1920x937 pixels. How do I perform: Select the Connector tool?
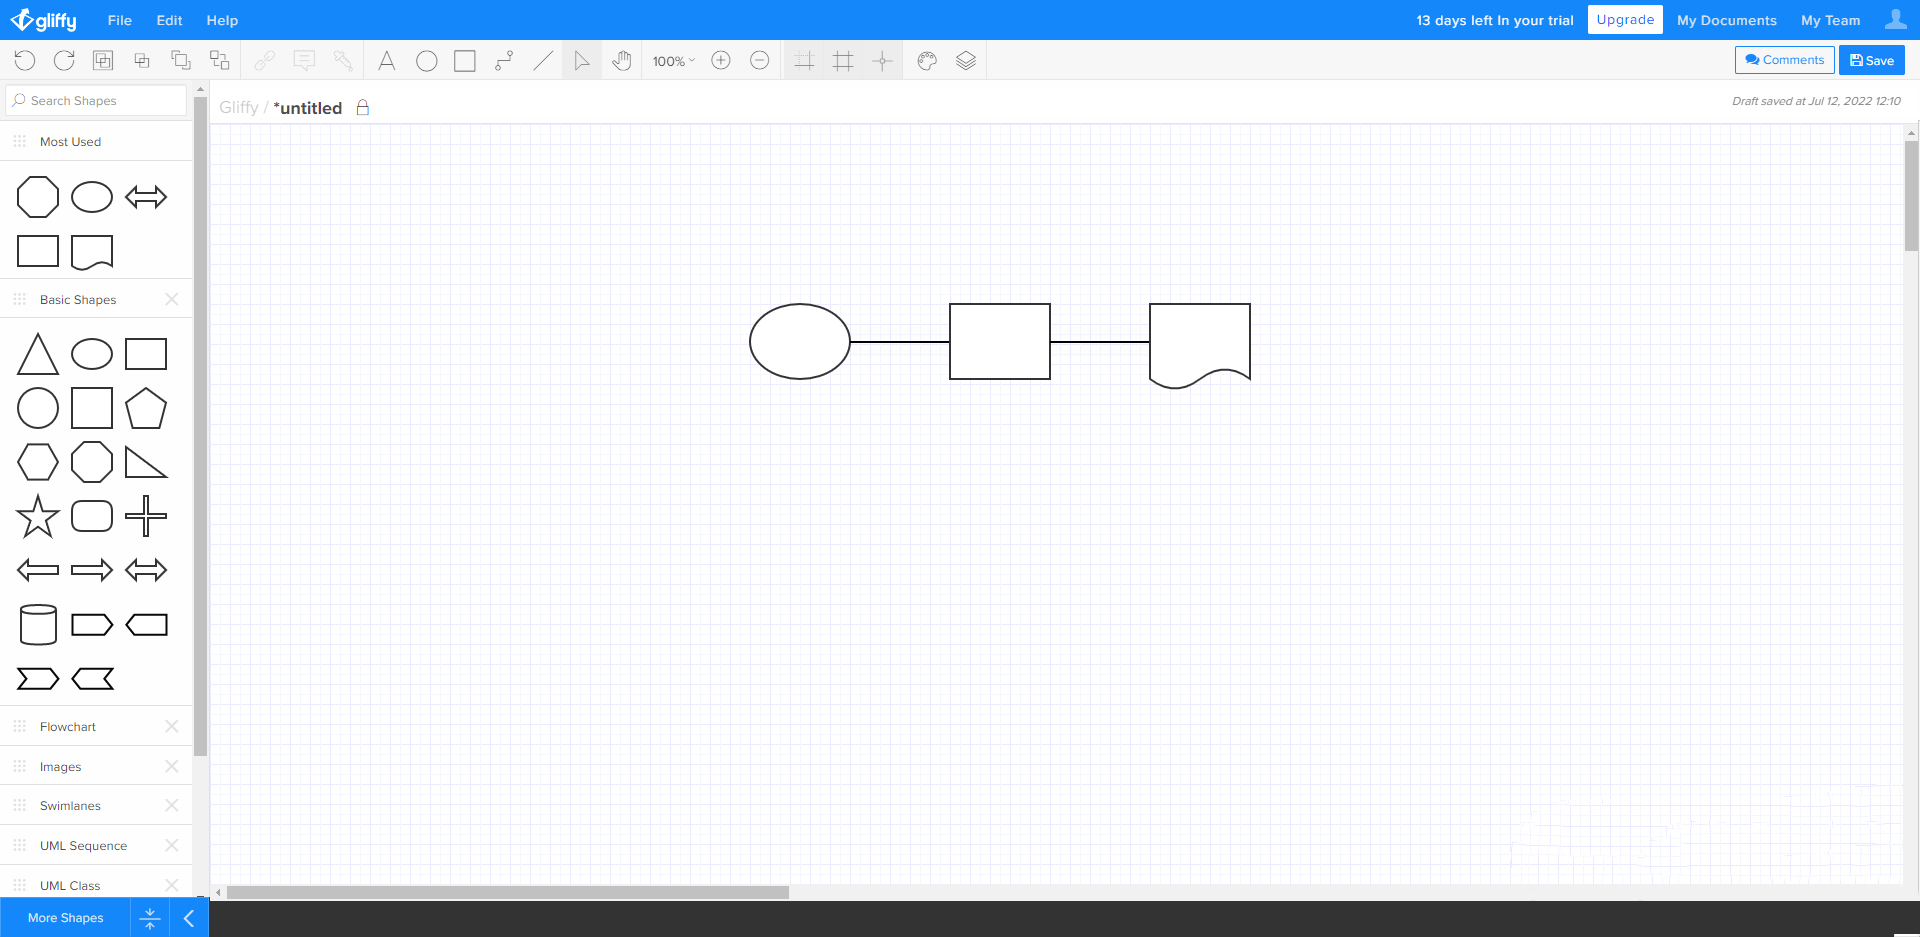[x=504, y=61]
